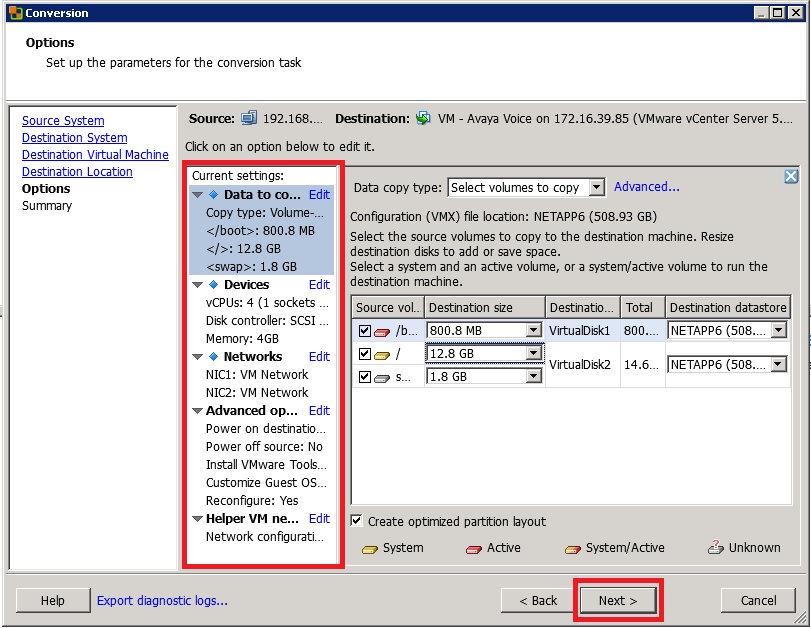Collapse the Networks section in Current settings
This screenshot has width=811, height=628.
pos(197,356)
